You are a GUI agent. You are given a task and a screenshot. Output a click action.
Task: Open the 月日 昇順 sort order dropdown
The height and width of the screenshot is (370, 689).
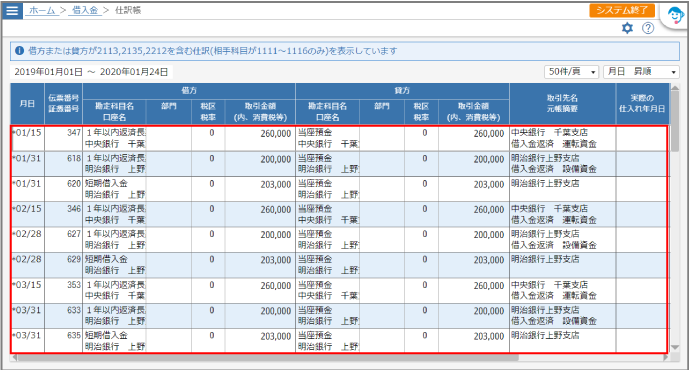coord(641,72)
